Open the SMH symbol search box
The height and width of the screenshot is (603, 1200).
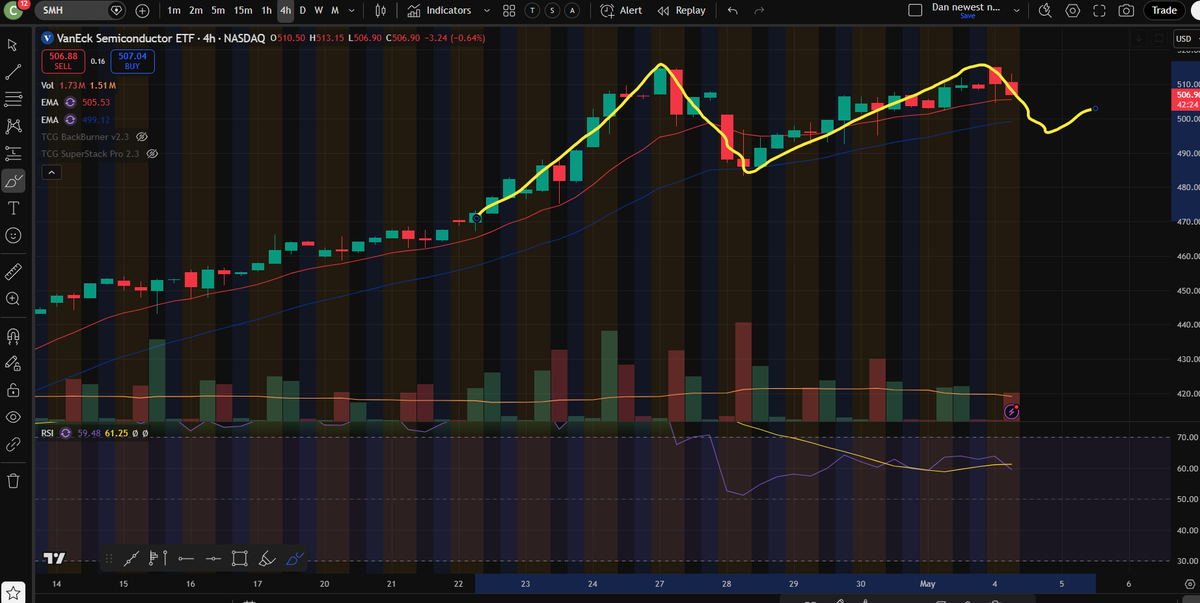pyautogui.click(x=79, y=10)
